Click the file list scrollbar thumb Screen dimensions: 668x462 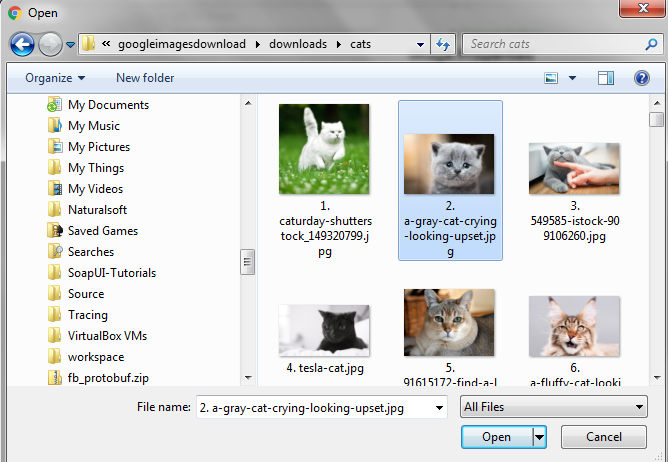point(656,119)
